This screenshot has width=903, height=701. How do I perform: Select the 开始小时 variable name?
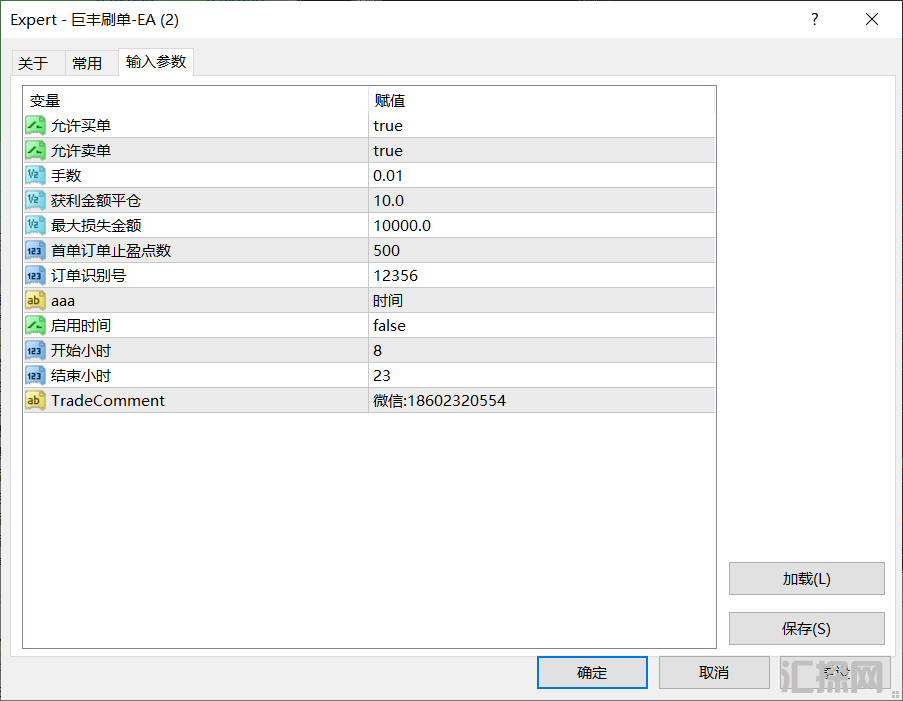[x=81, y=351]
